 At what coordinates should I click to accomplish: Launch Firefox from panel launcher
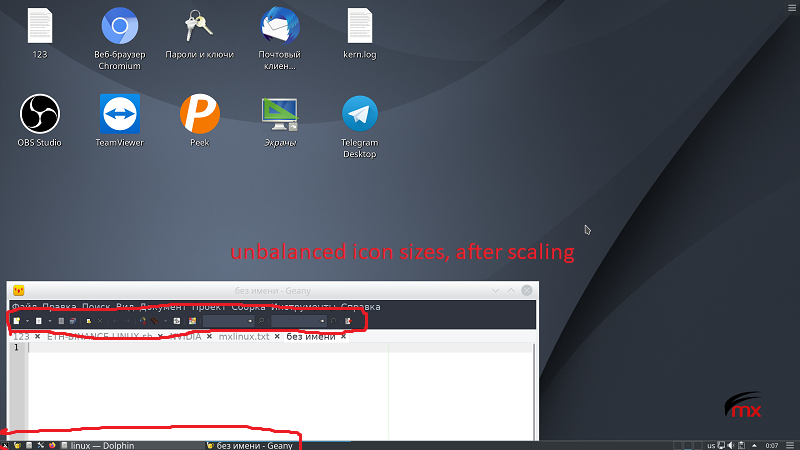[x=52, y=445]
